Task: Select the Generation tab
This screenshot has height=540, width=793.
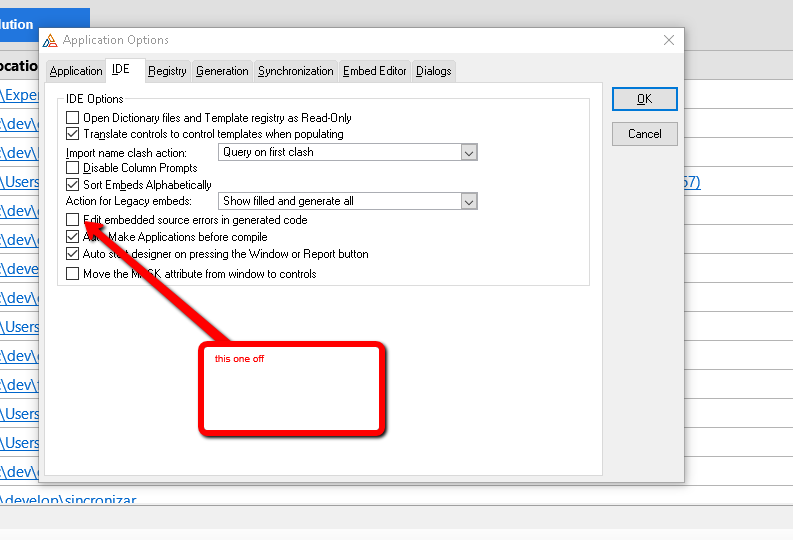Action: click(x=222, y=71)
